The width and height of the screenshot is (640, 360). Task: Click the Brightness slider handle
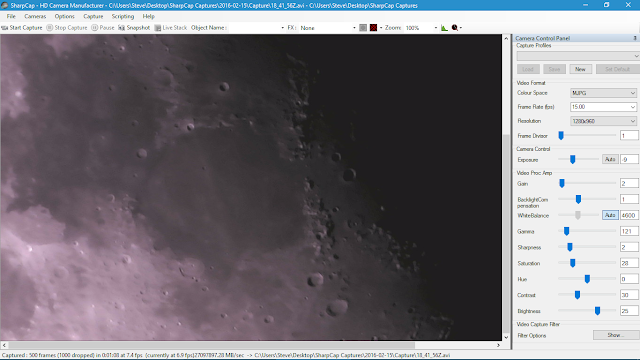click(x=597, y=311)
